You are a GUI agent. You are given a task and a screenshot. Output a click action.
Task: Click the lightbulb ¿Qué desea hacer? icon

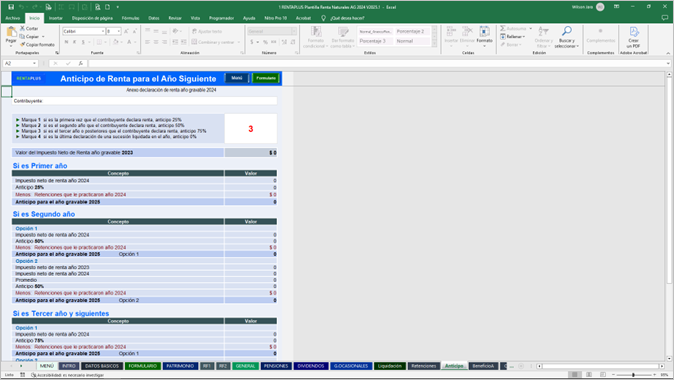click(324, 18)
